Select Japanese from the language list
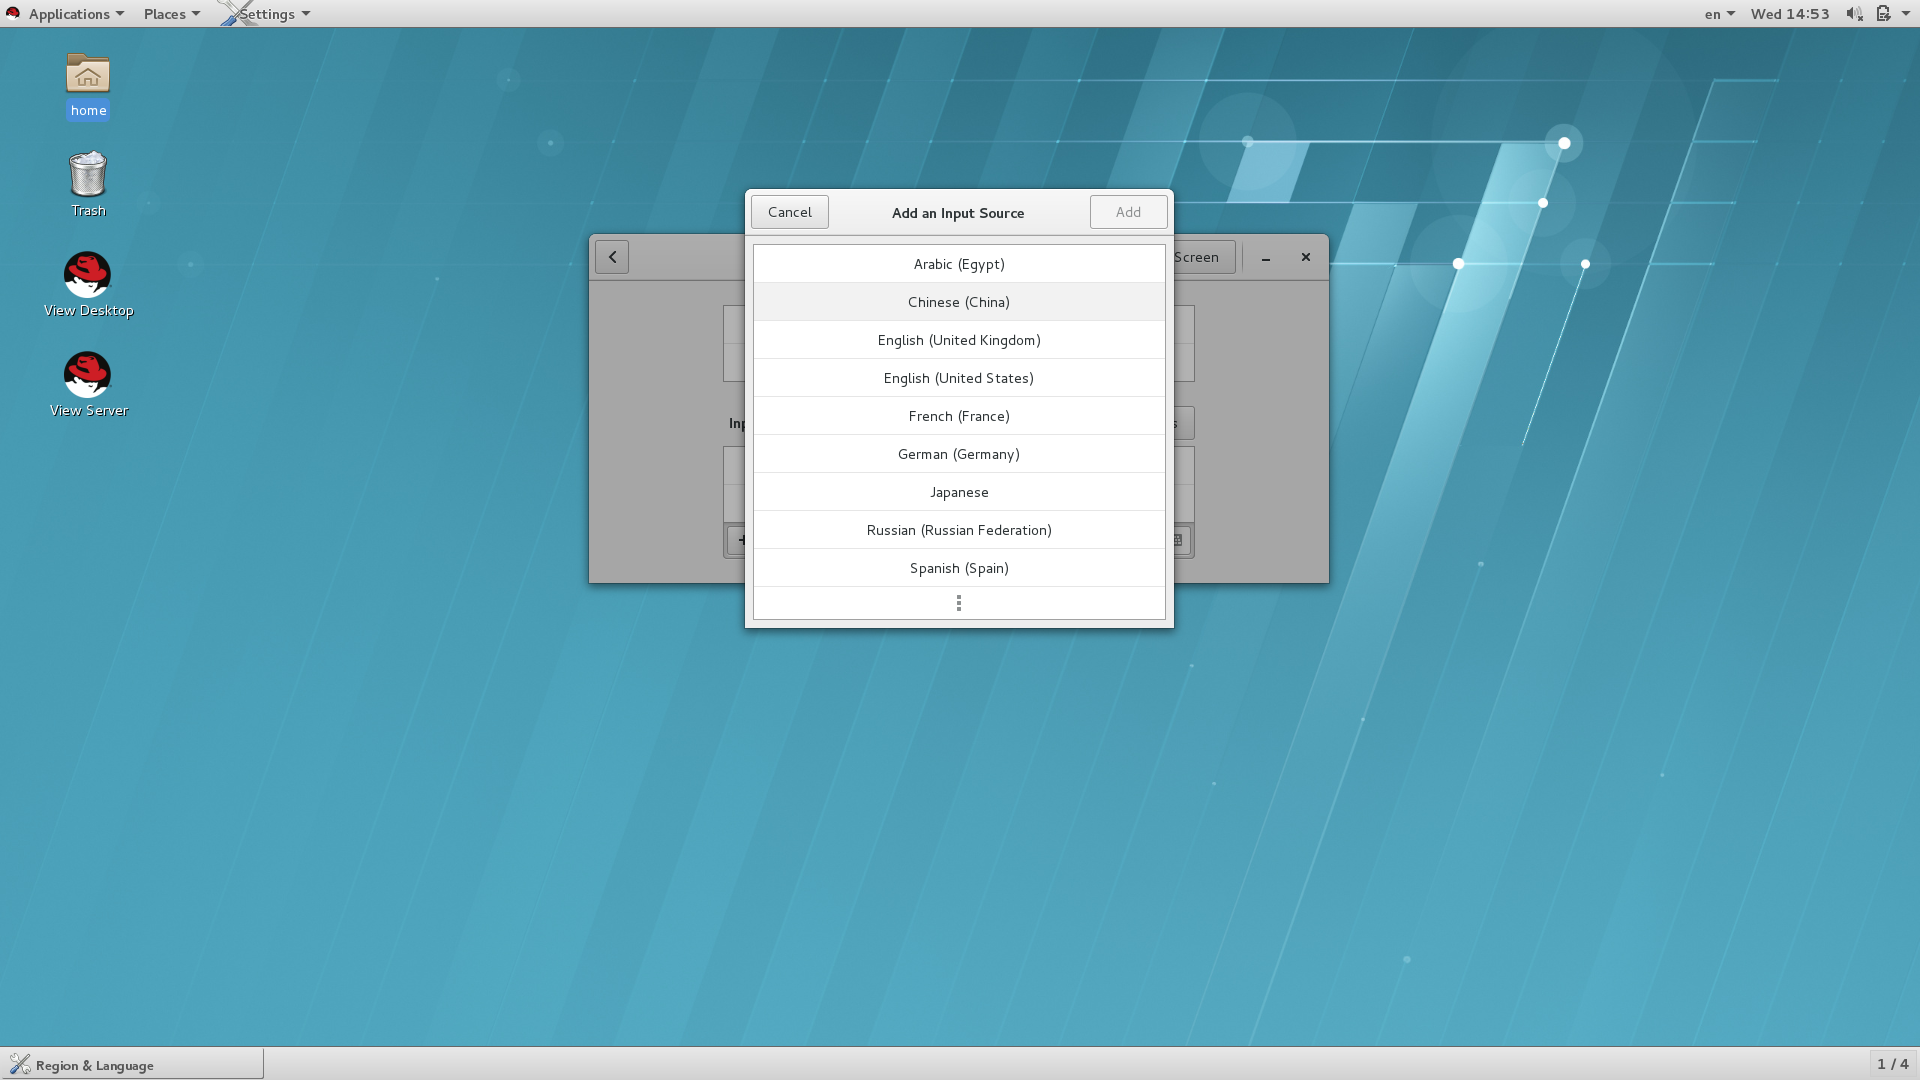Viewport: 1920px width, 1080px height. click(958, 491)
